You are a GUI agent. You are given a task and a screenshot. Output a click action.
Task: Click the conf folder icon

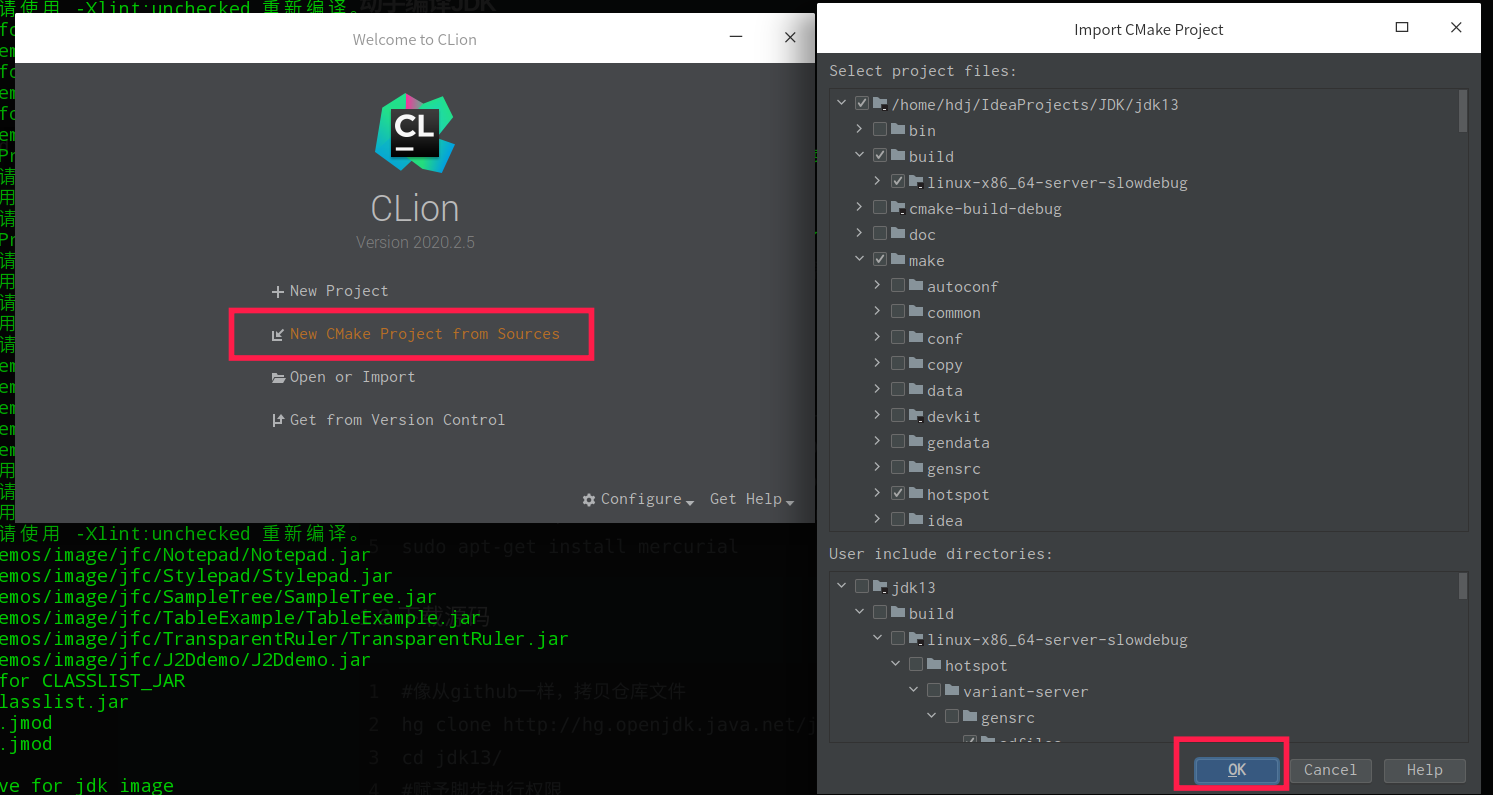(x=916, y=338)
